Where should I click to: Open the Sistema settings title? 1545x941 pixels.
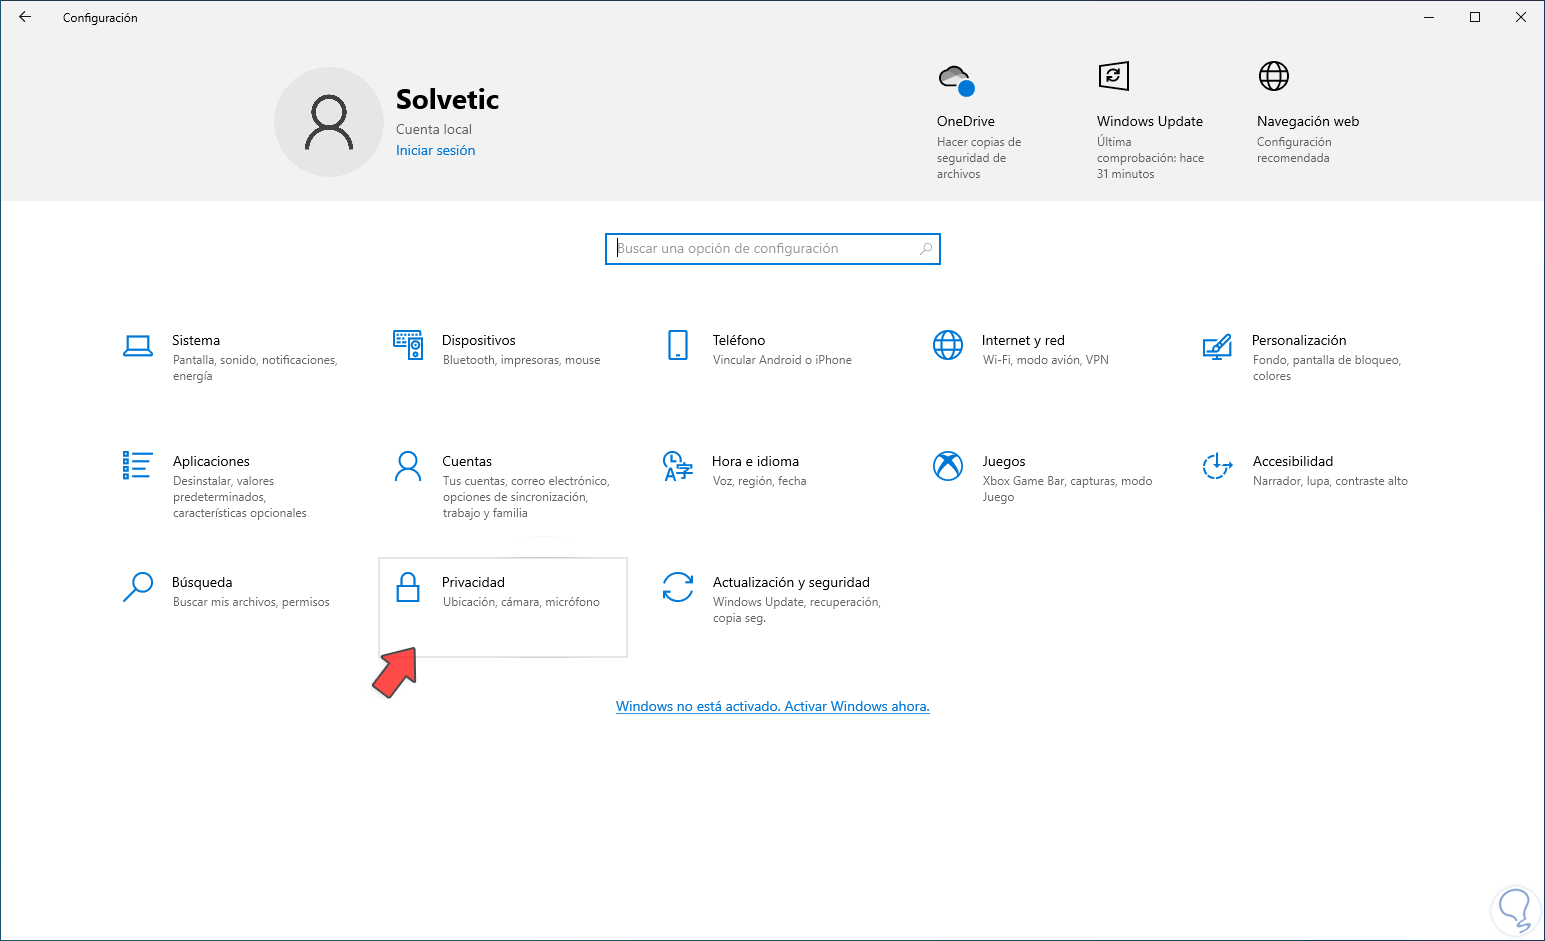(196, 341)
